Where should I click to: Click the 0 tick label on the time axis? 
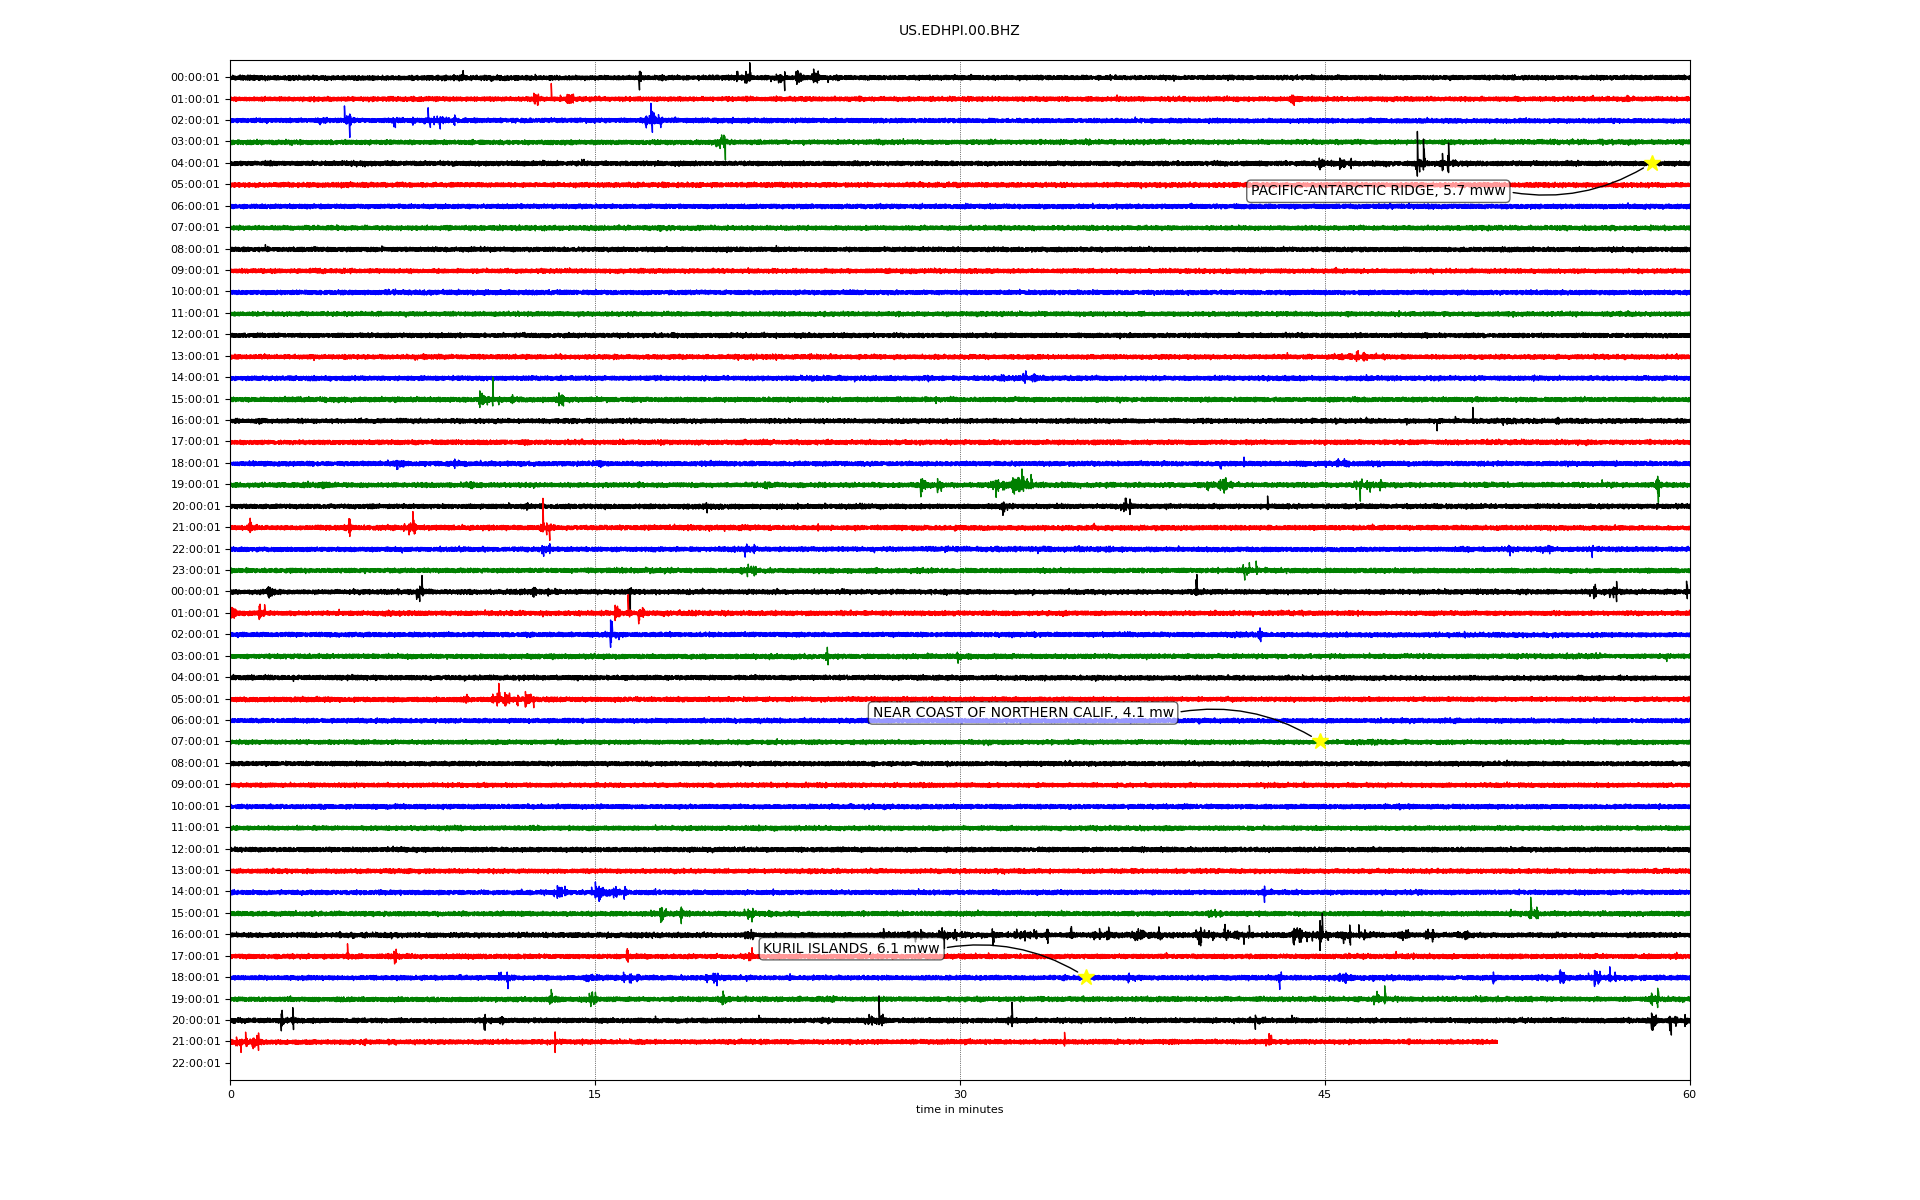tap(231, 1094)
